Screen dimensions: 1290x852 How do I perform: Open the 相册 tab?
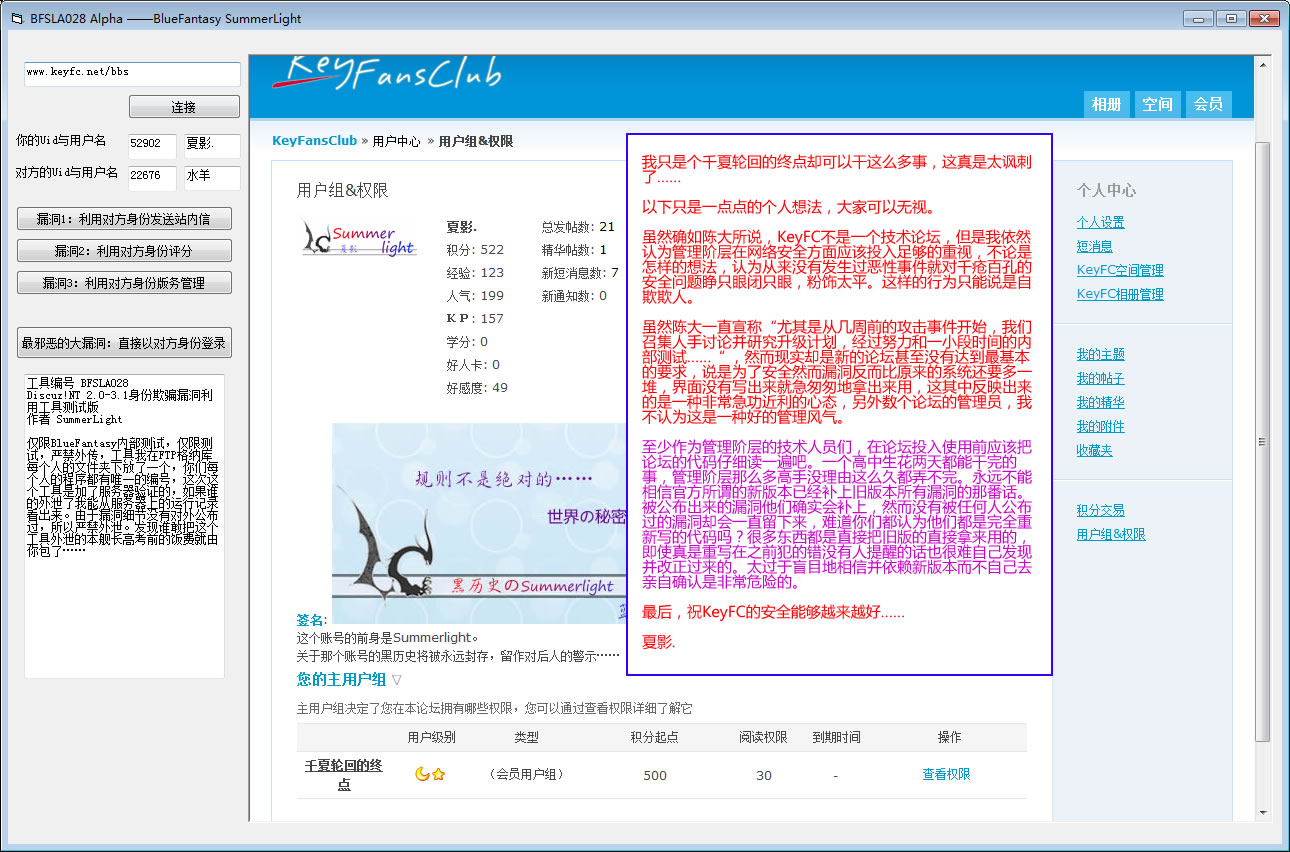click(x=1106, y=104)
